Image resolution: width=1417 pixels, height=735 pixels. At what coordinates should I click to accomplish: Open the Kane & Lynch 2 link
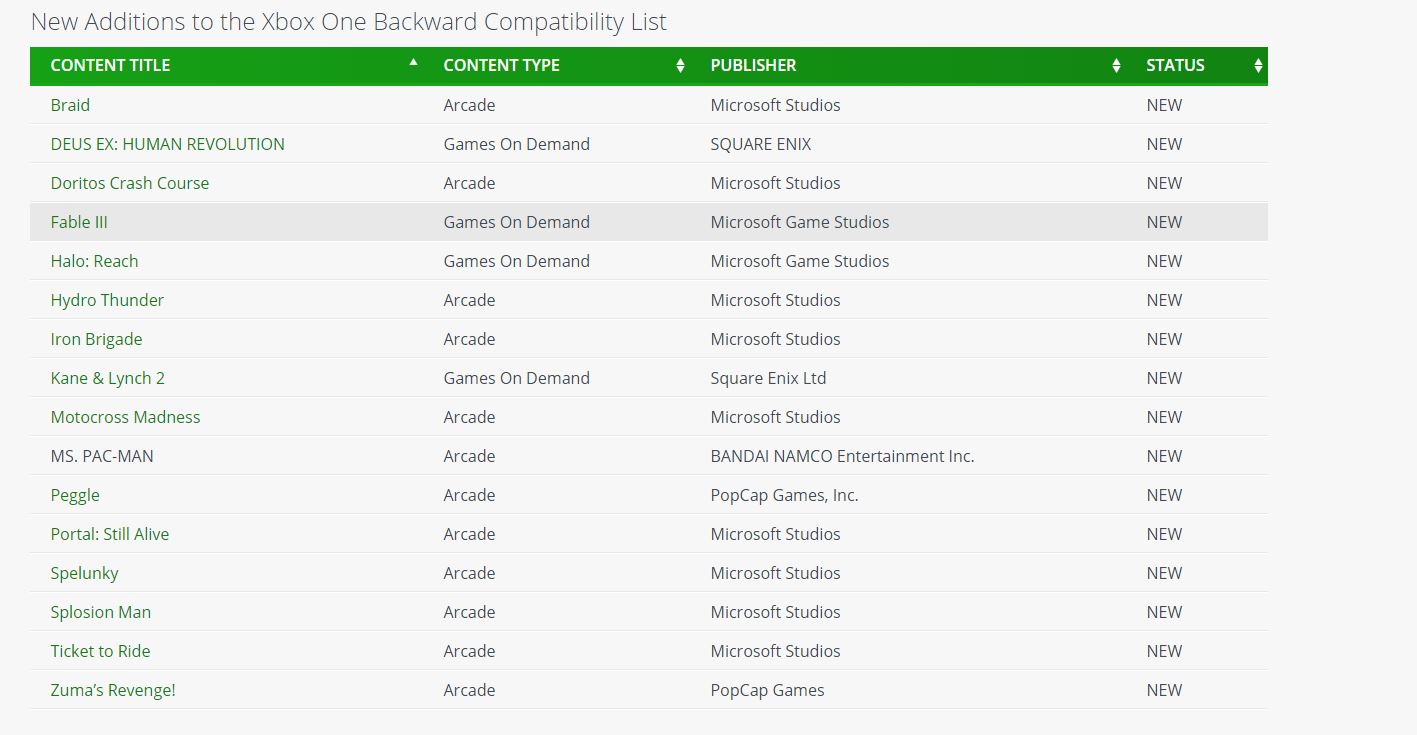107,378
